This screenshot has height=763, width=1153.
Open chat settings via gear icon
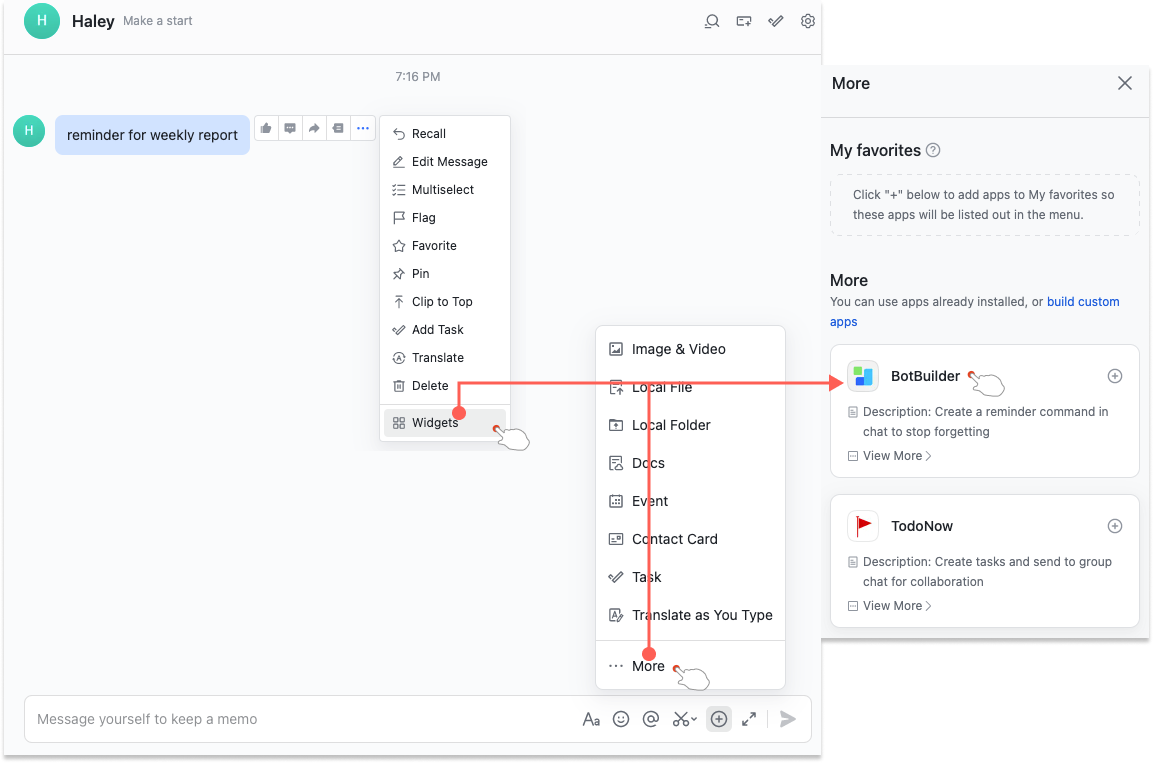pos(807,20)
